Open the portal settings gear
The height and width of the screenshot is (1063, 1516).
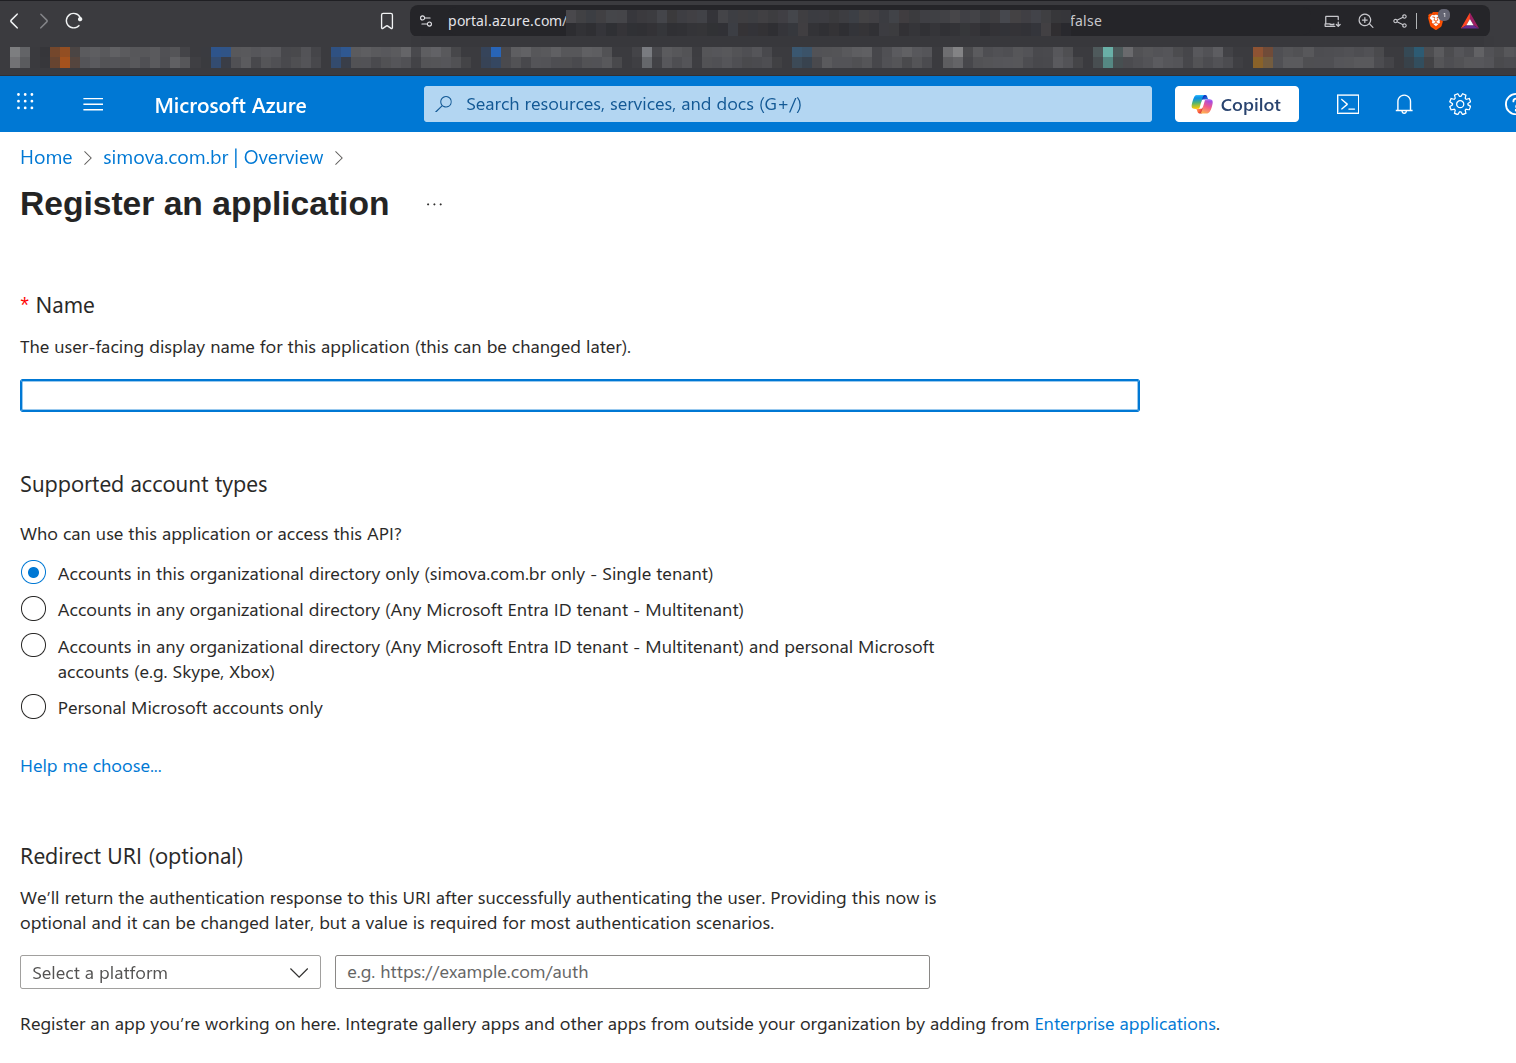1459,104
